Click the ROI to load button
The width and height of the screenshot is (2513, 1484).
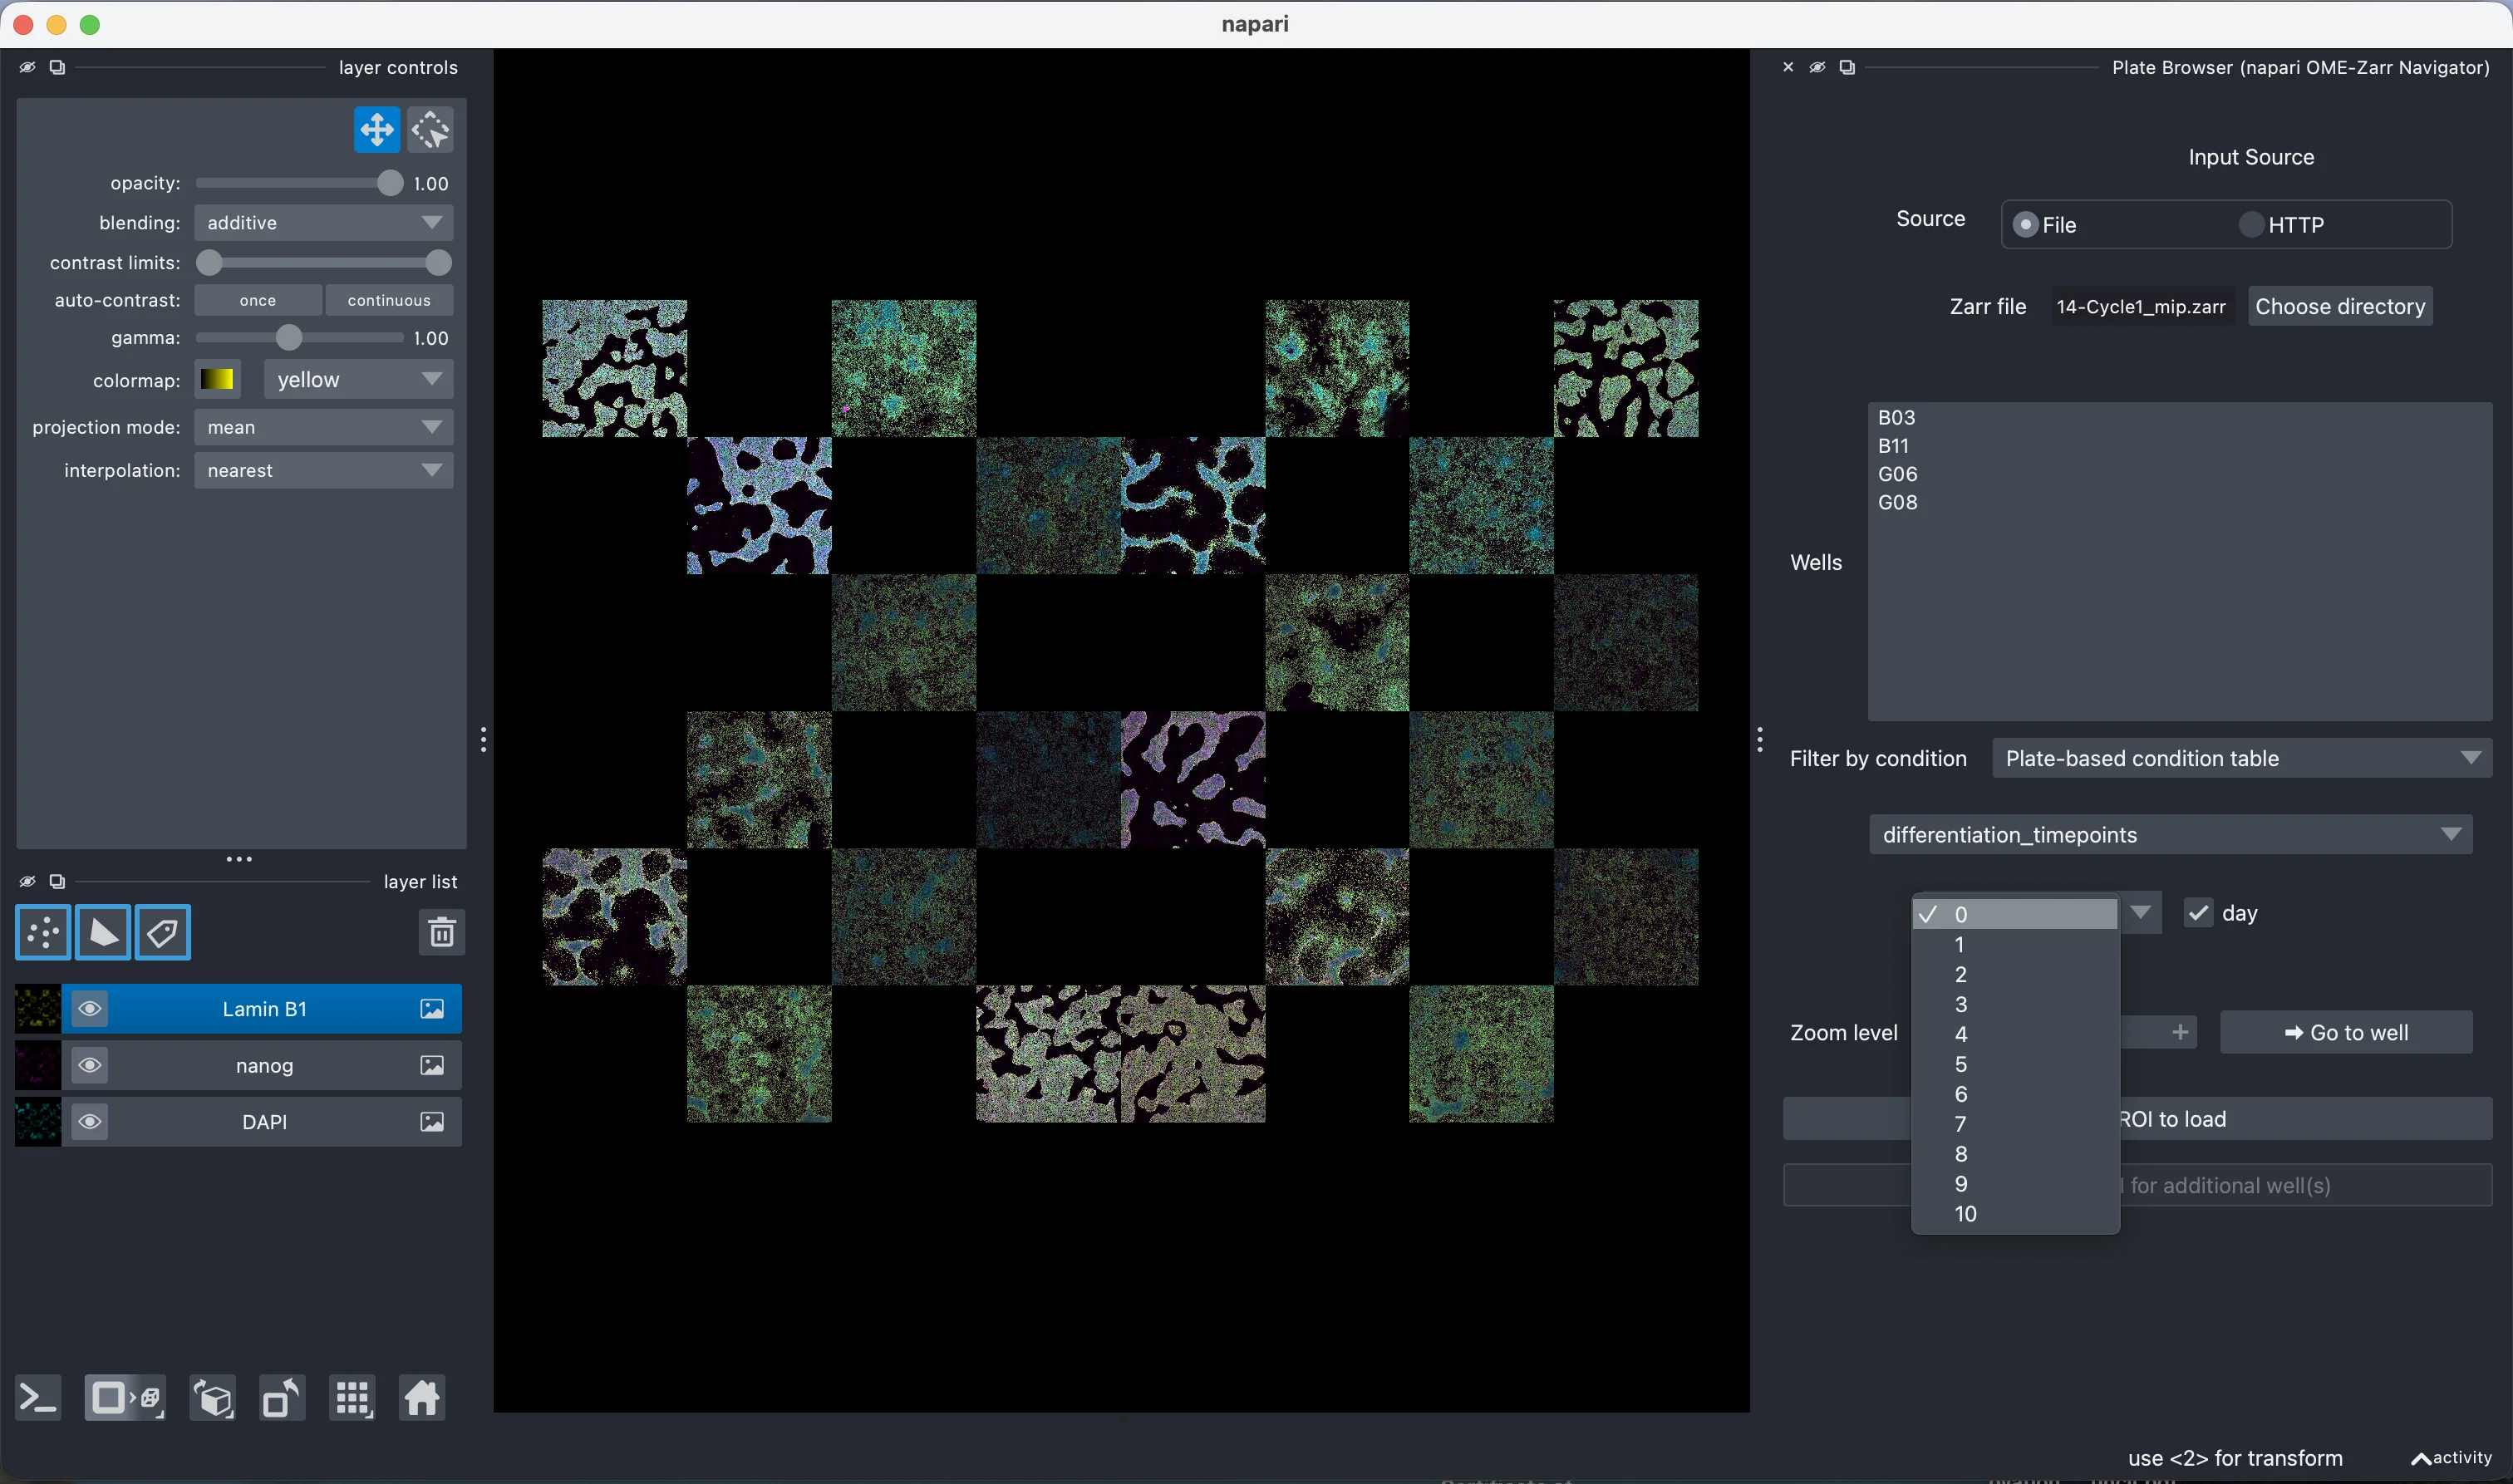[2137, 1119]
